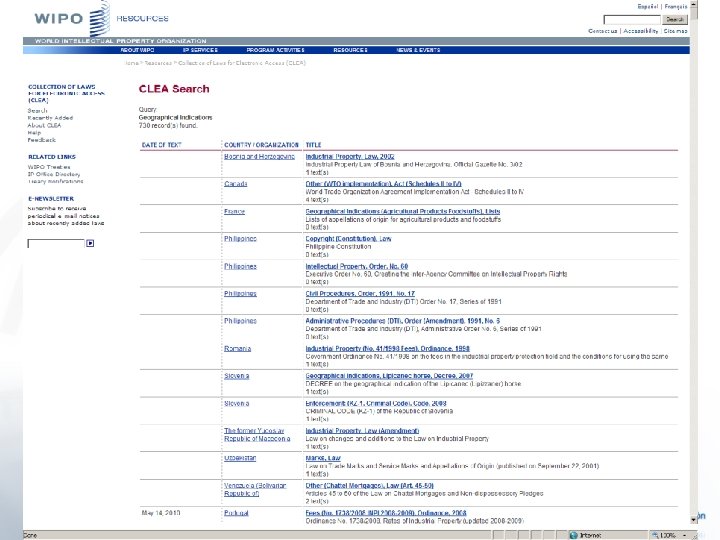Open Geographical Indications Agricultural Products Lists link
The width and height of the screenshot is (720, 540).
click(403, 211)
